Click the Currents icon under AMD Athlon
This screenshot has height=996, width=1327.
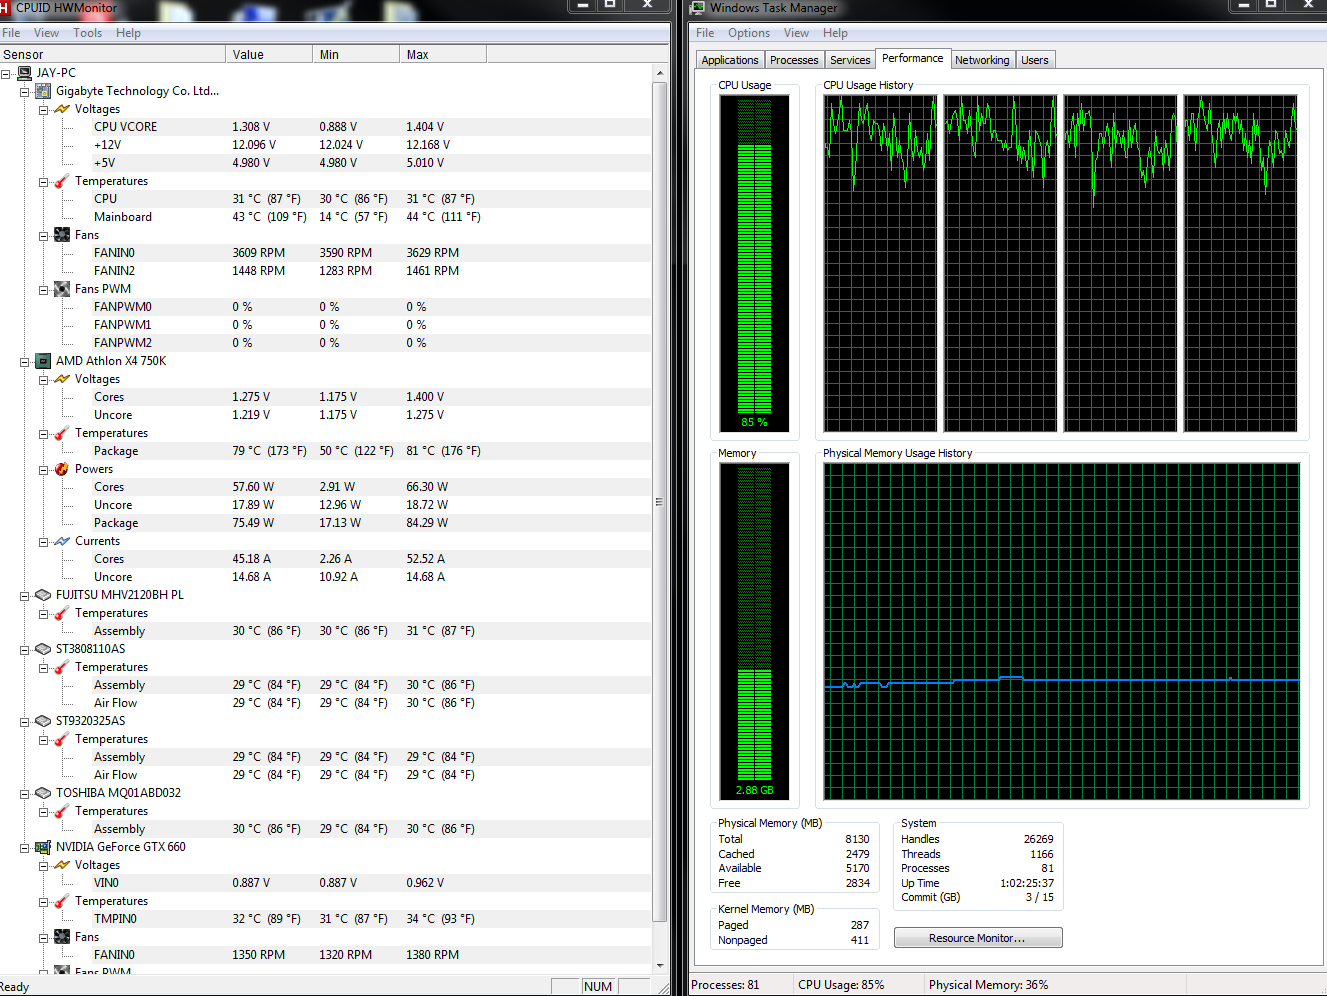(62, 541)
